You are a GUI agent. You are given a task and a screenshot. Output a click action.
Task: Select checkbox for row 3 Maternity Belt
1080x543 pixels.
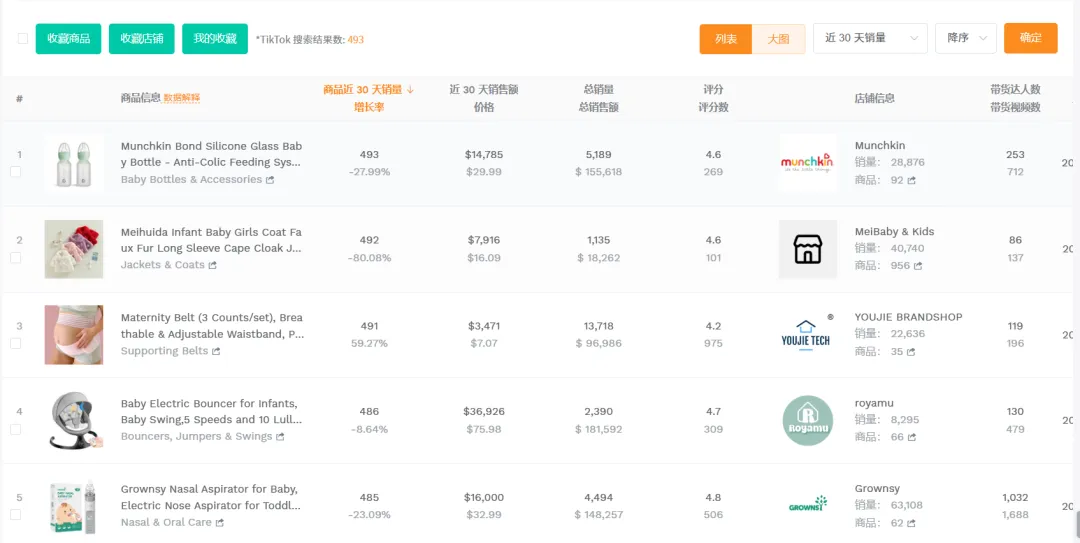click(15, 343)
